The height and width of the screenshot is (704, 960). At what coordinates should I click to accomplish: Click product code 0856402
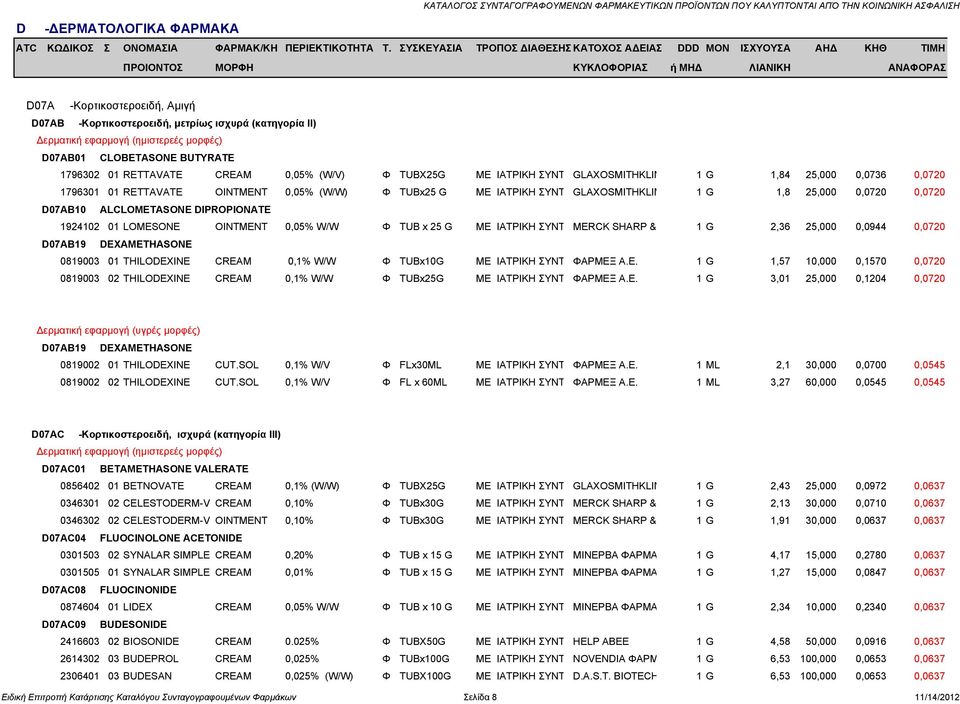tap(80, 486)
